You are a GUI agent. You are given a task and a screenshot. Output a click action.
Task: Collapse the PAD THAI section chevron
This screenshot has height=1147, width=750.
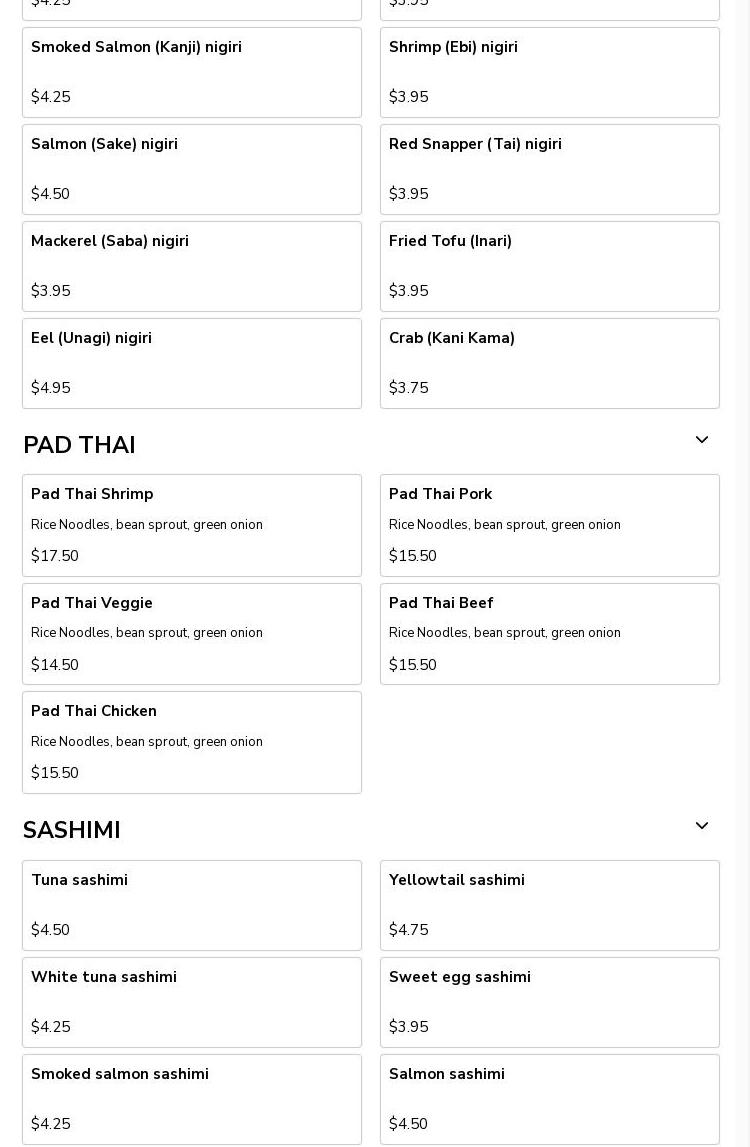click(x=701, y=440)
